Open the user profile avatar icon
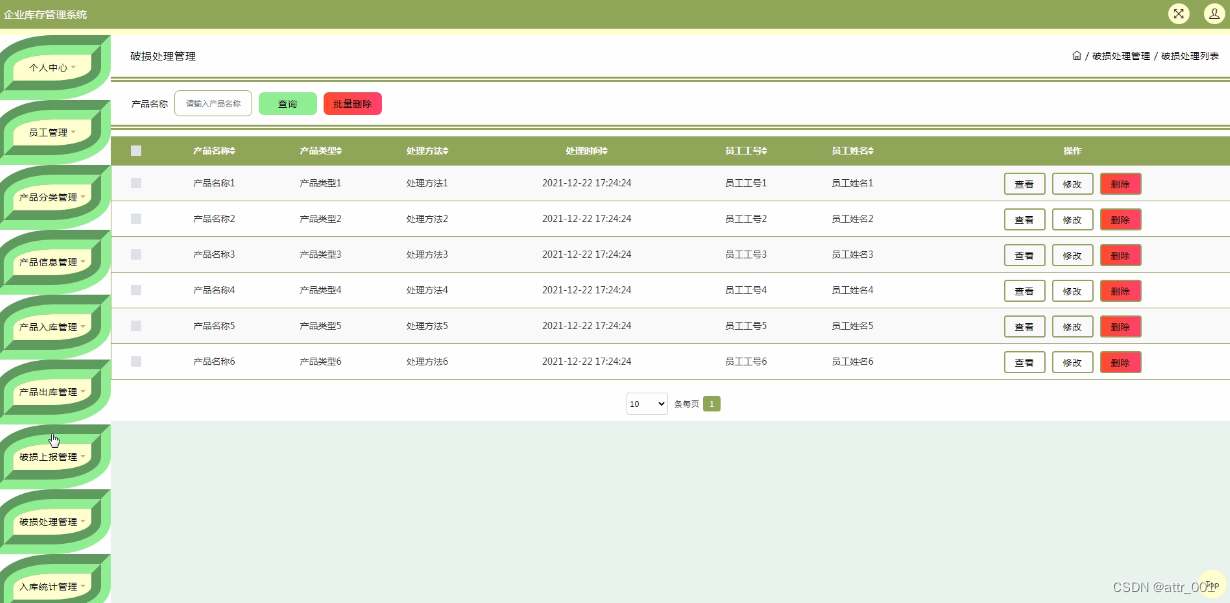This screenshot has width=1230, height=603. 1213,13
